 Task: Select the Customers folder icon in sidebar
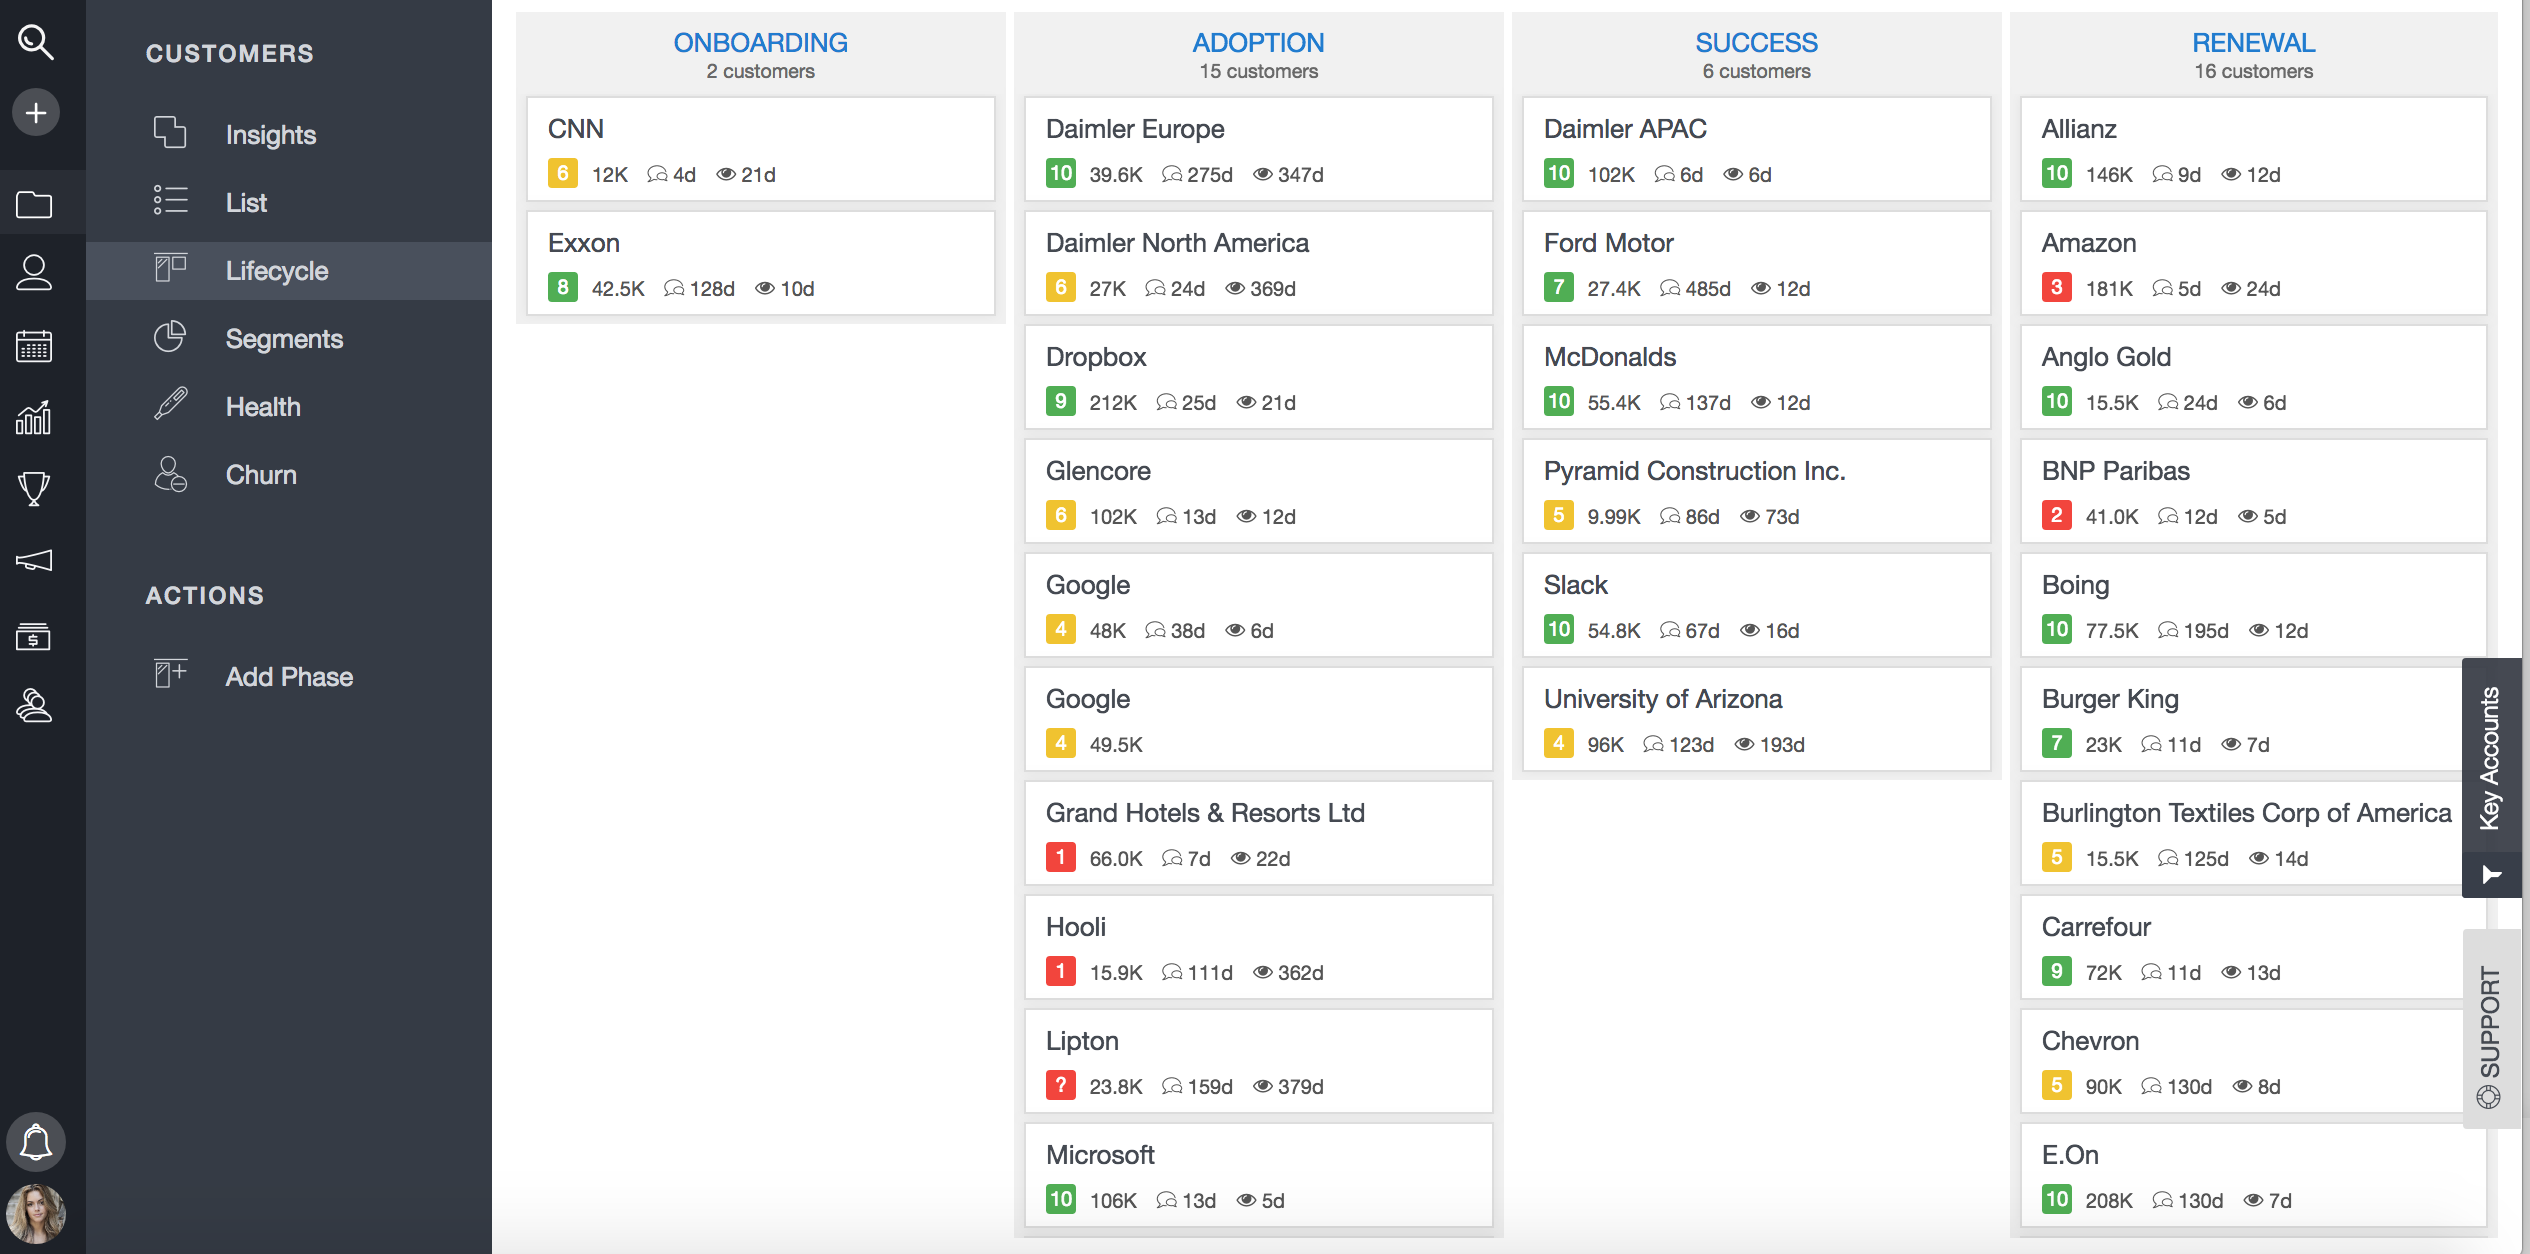[35, 203]
